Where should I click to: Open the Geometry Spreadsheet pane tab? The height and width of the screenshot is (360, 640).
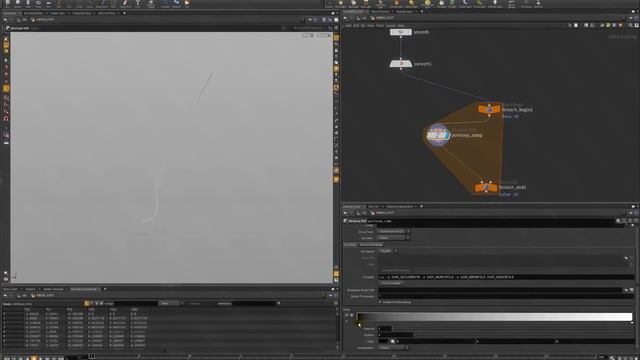[x=84, y=289]
